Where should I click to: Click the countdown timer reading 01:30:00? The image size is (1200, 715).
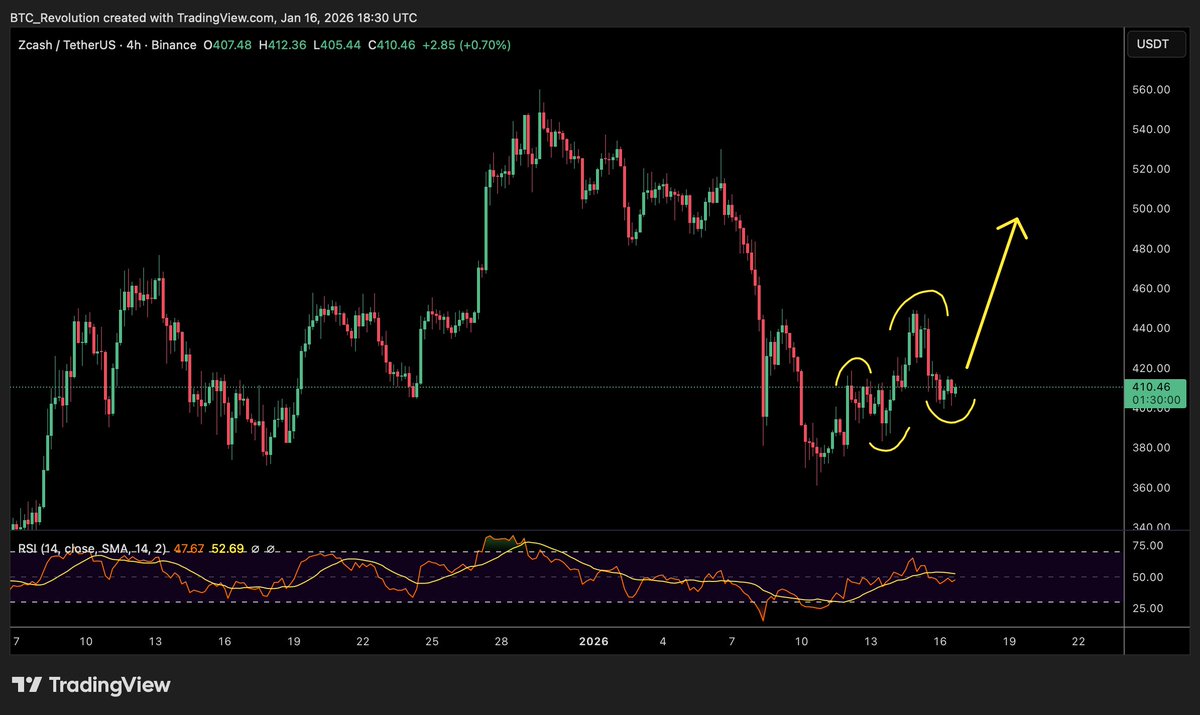point(1155,398)
